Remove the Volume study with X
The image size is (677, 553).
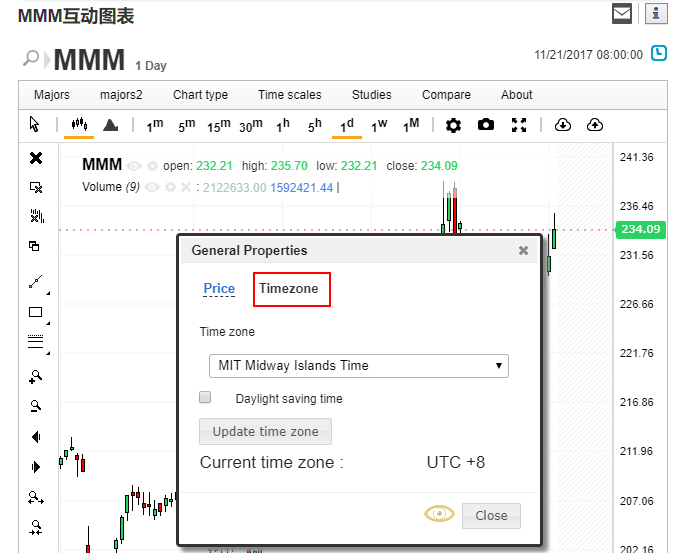click(x=186, y=187)
